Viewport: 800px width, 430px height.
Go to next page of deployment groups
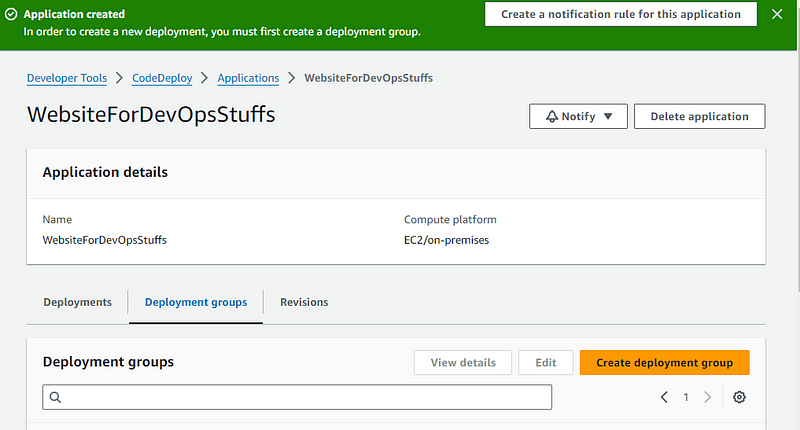(x=708, y=397)
